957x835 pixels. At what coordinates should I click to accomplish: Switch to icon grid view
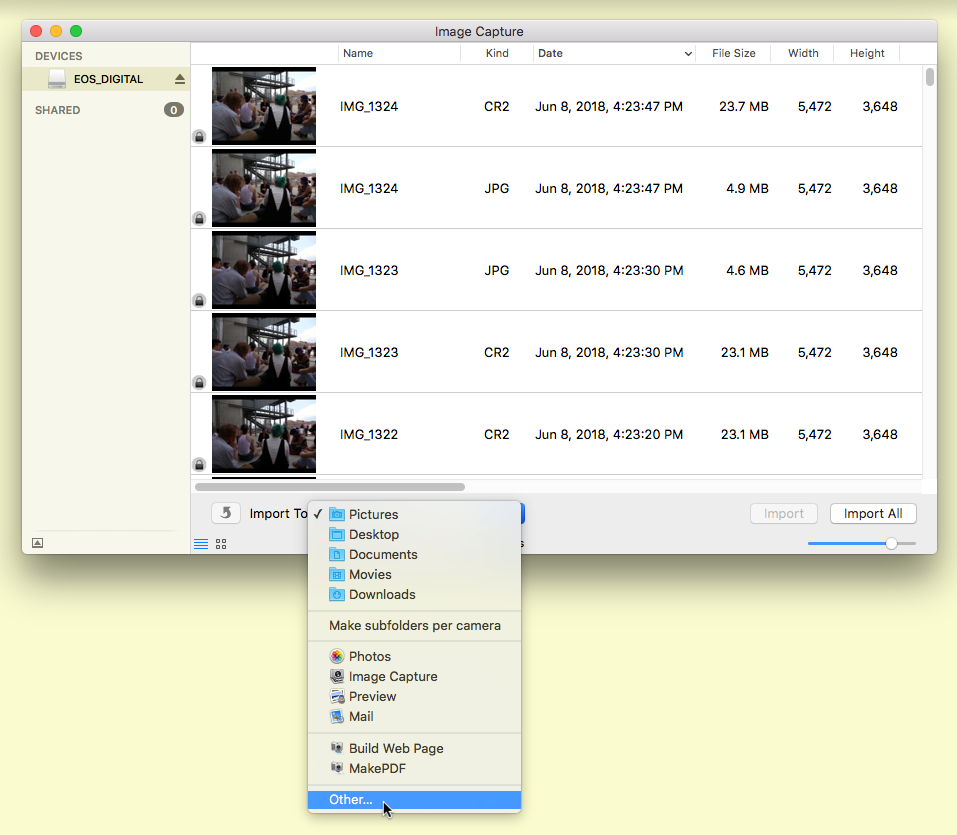pyautogui.click(x=221, y=544)
